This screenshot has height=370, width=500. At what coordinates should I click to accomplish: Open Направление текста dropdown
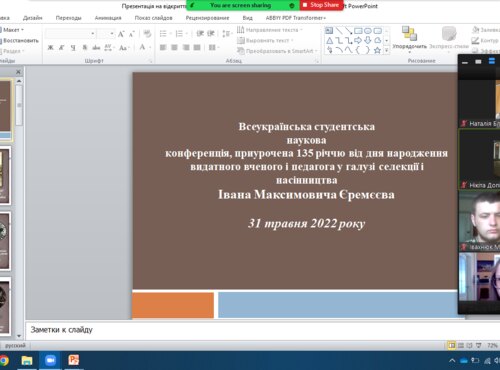pyautogui.click(x=270, y=30)
